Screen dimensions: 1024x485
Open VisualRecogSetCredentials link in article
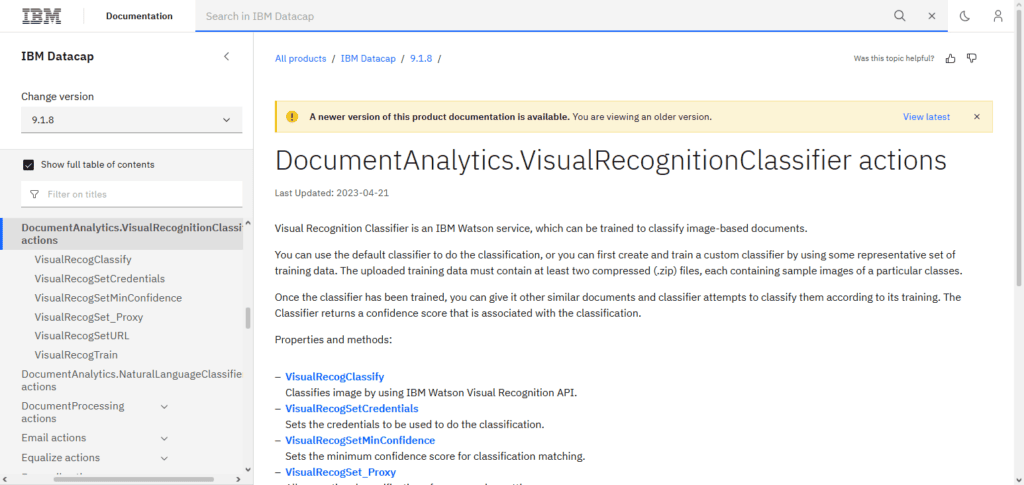351,409
